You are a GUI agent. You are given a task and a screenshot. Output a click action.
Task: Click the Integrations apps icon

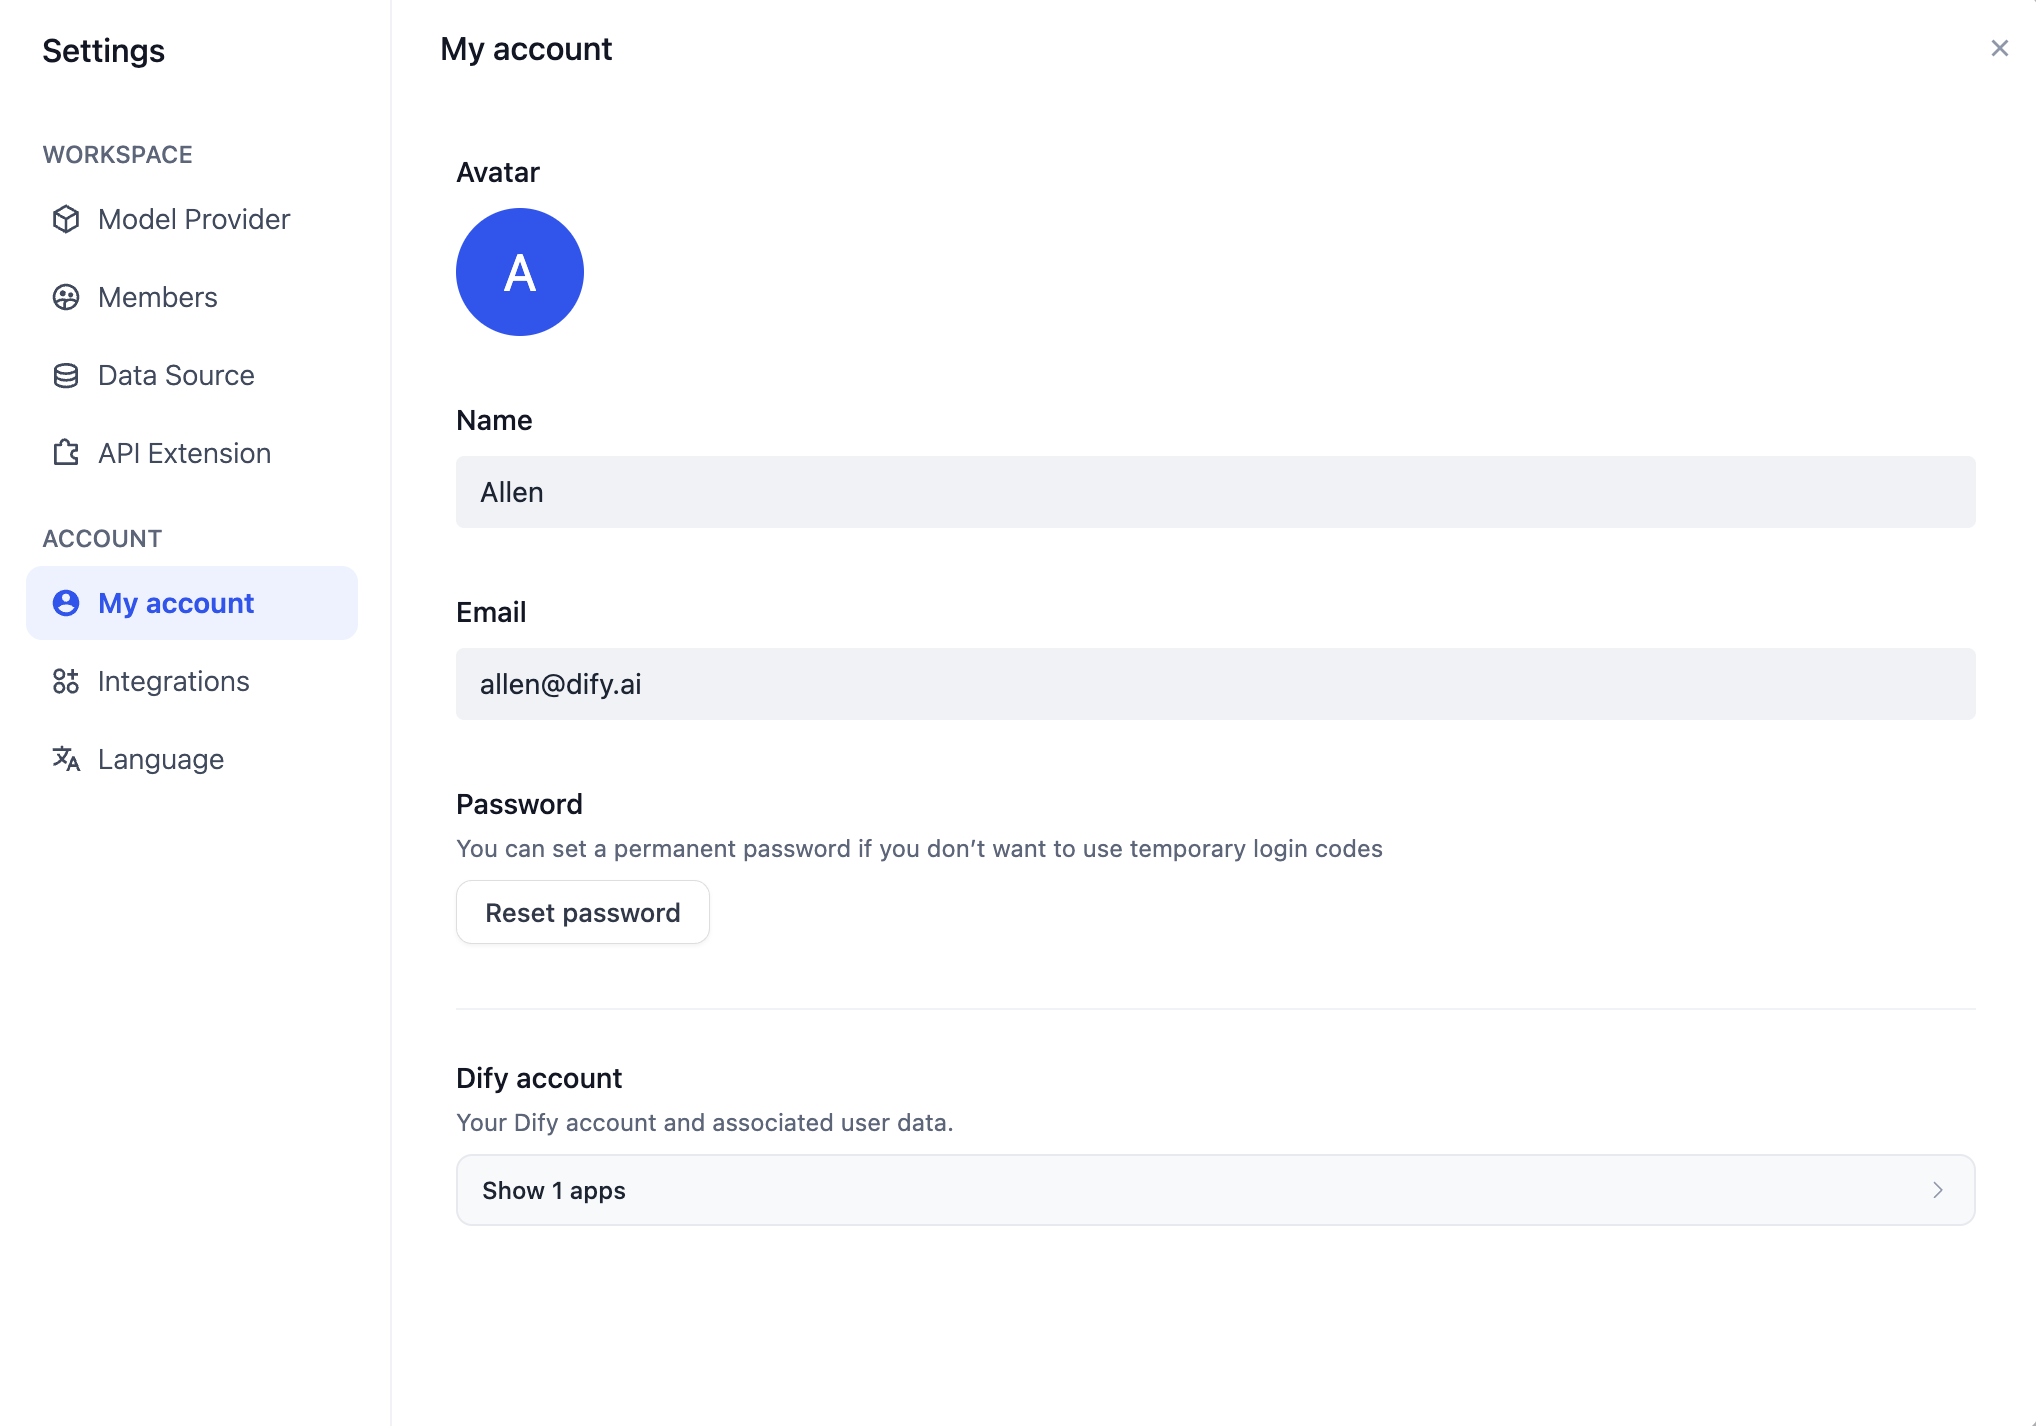coord(66,681)
